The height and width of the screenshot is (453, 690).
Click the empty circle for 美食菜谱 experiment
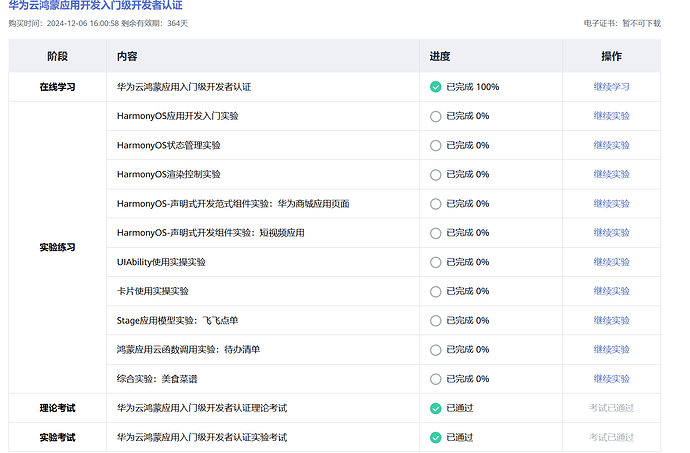[x=435, y=379]
